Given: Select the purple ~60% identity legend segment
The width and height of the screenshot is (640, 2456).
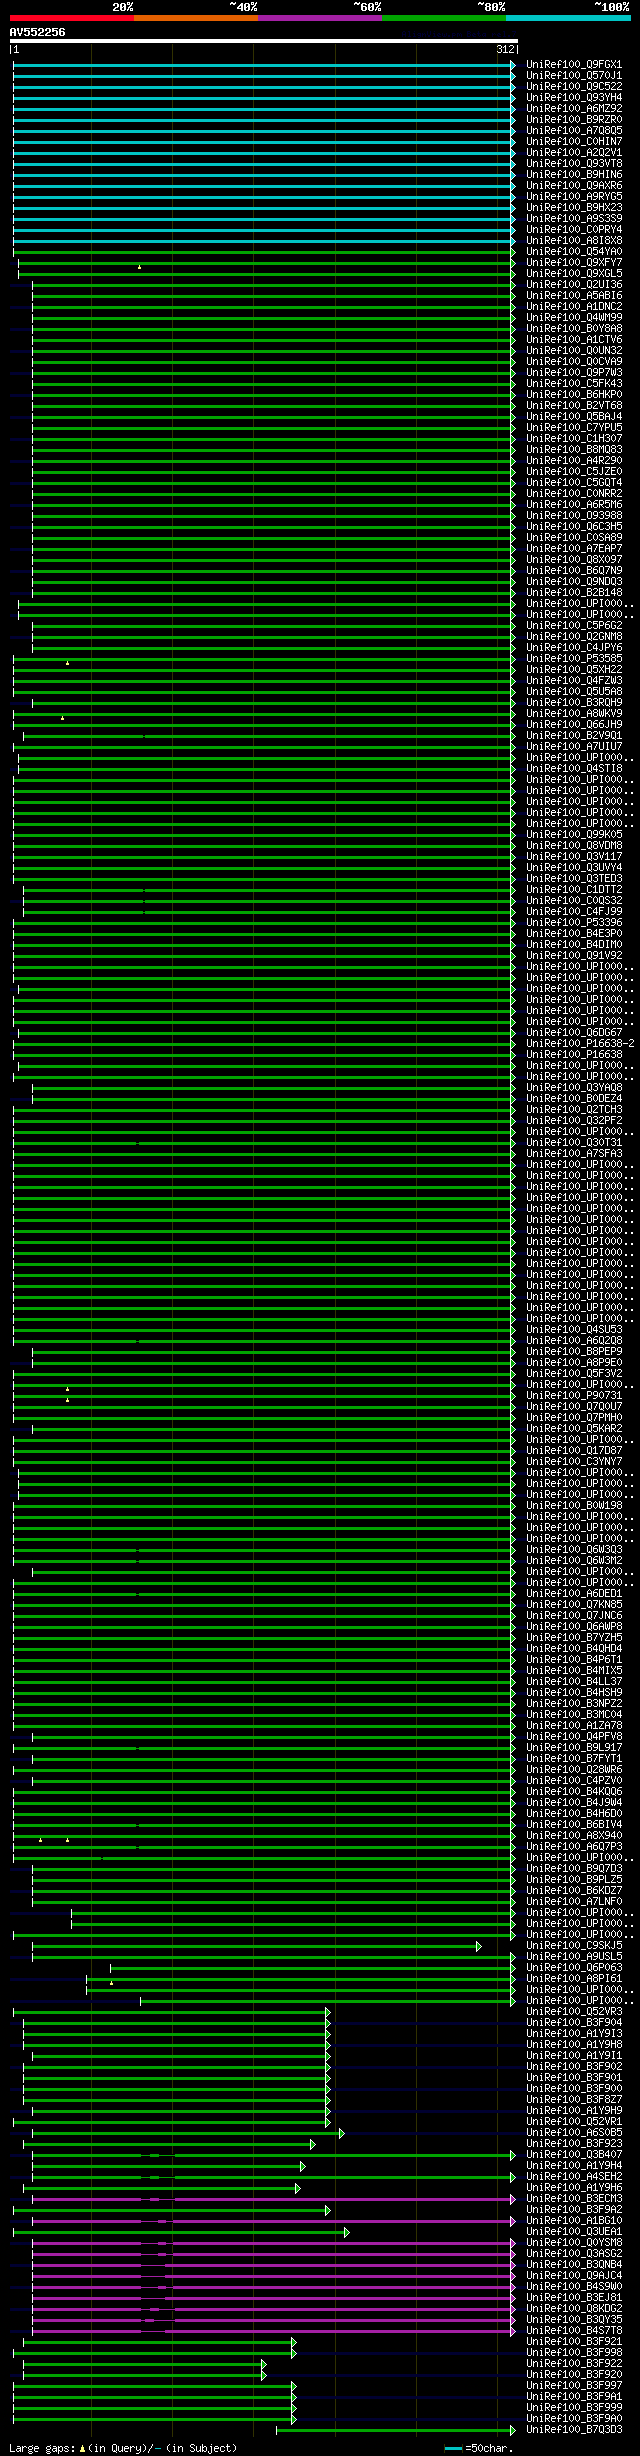Looking at the screenshot, I should (320, 18).
